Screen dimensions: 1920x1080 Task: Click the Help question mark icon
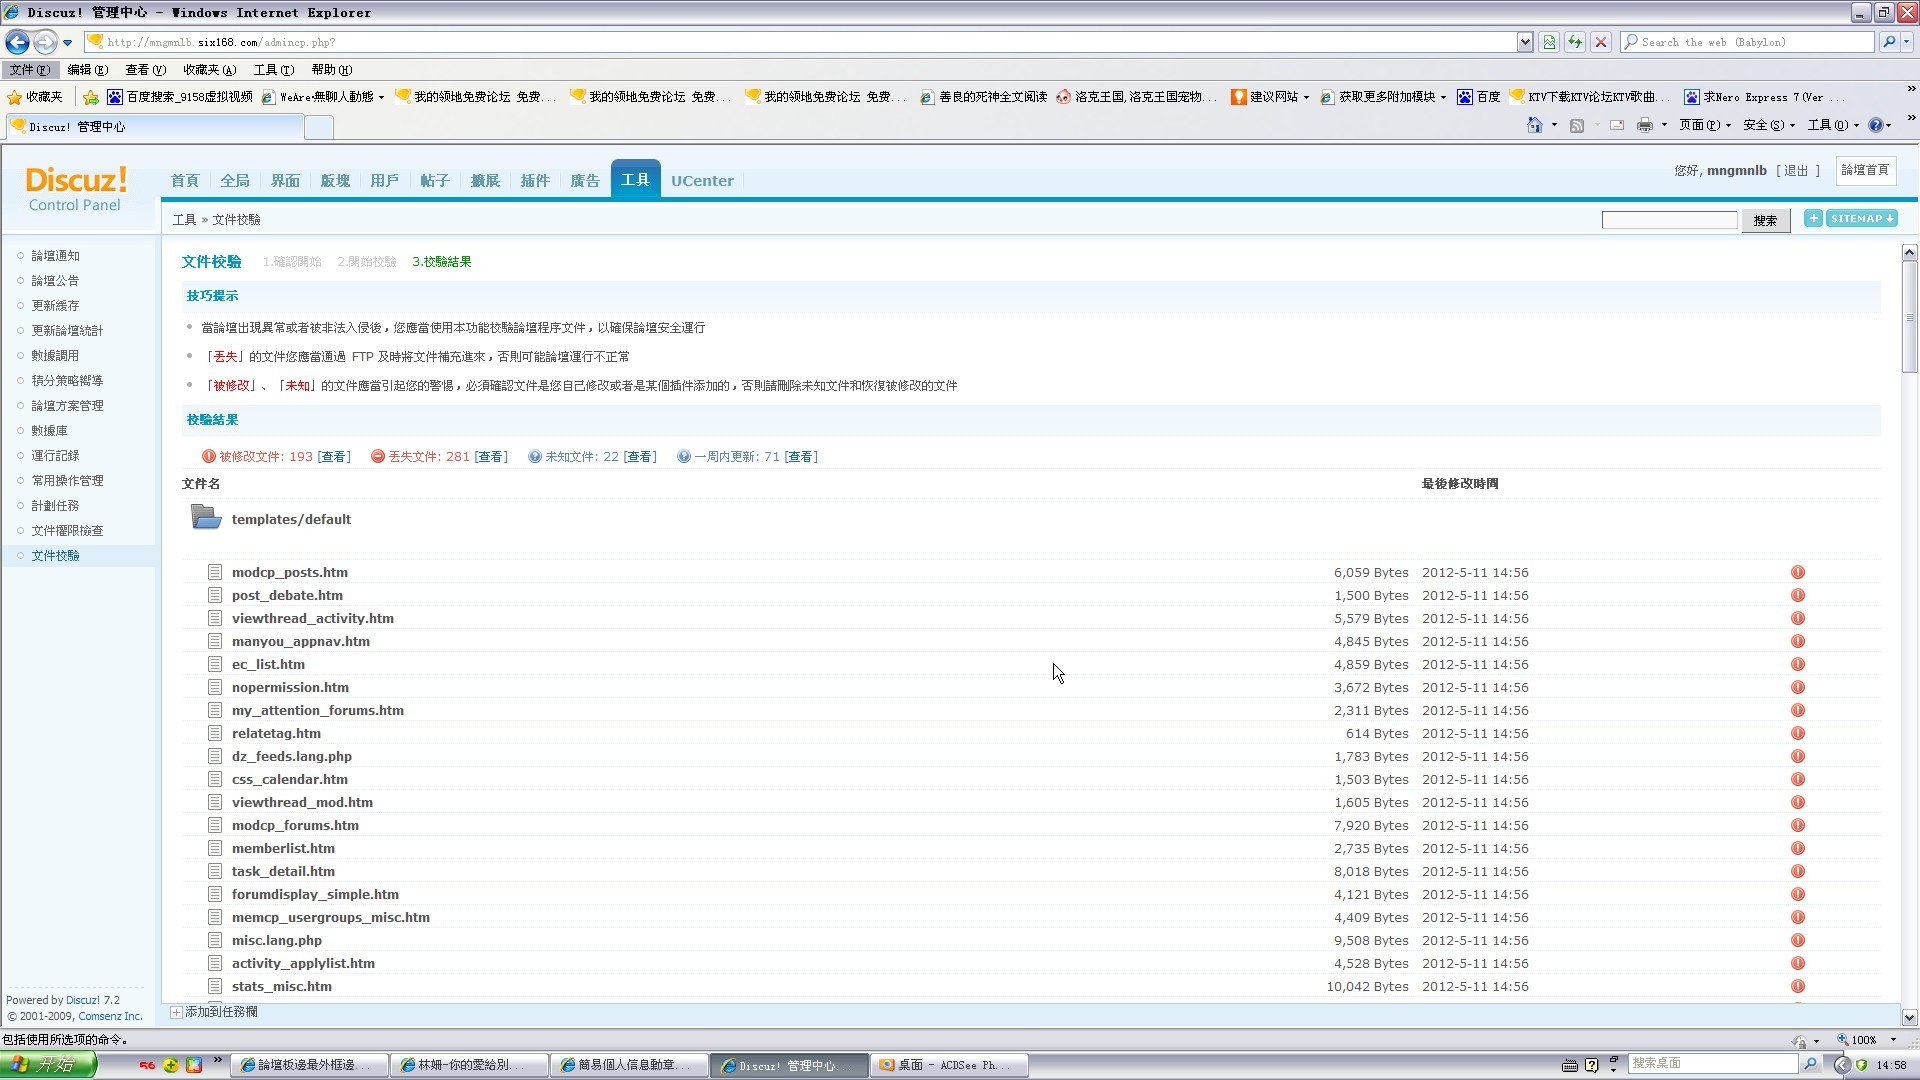[1875, 125]
